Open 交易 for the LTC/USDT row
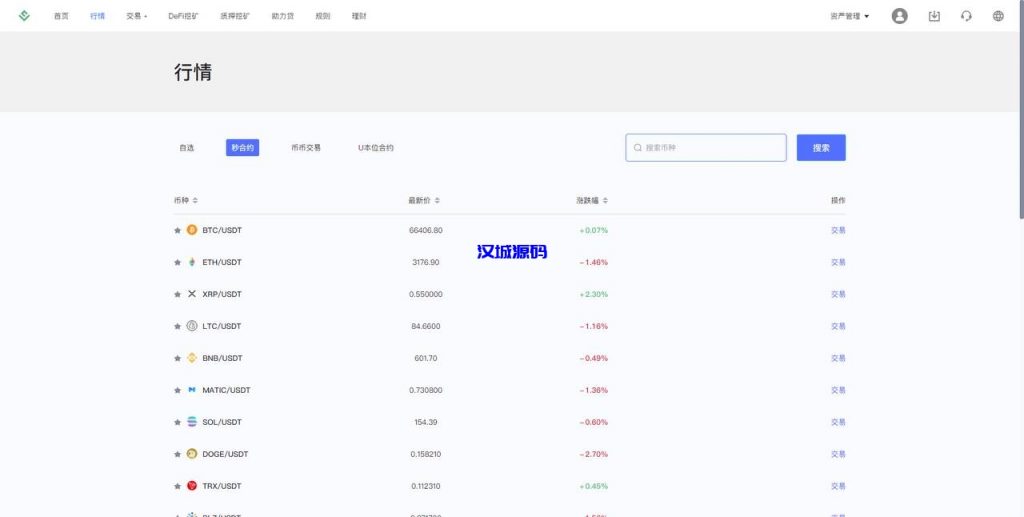Viewport: 1024px width, 517px height. [838, 326]
